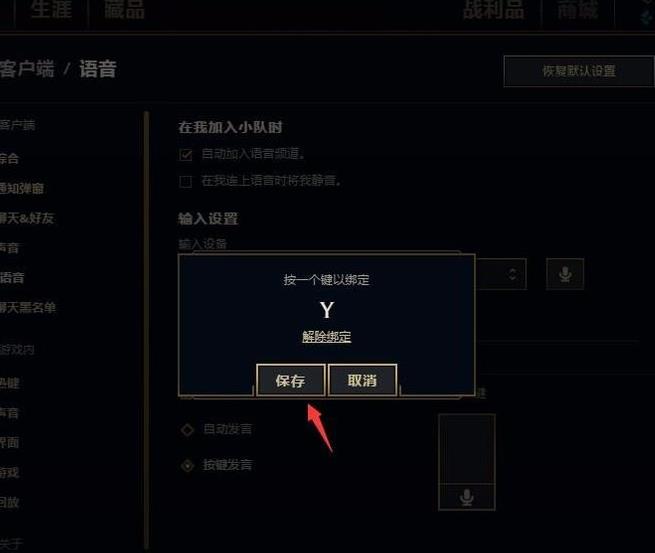This screenshot has height=553, width=655.
Task: Click 保存 to save the key binding
Action: coord(291,380)
